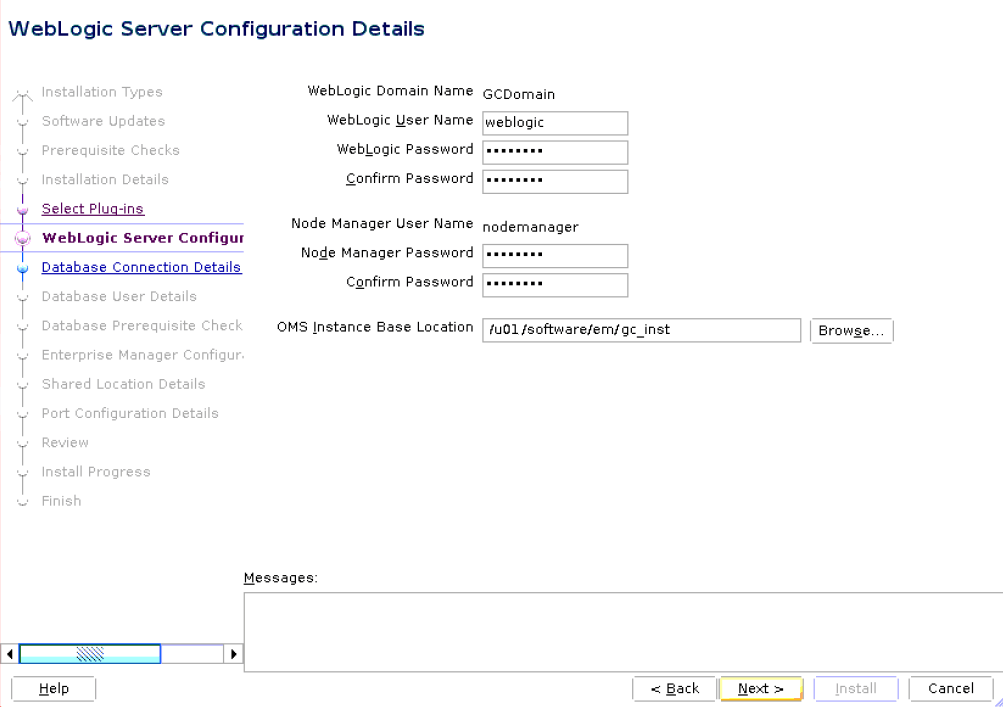Click the WebLogic Password field
Viewport: 1003px width, 707px height.
point(554,152)
